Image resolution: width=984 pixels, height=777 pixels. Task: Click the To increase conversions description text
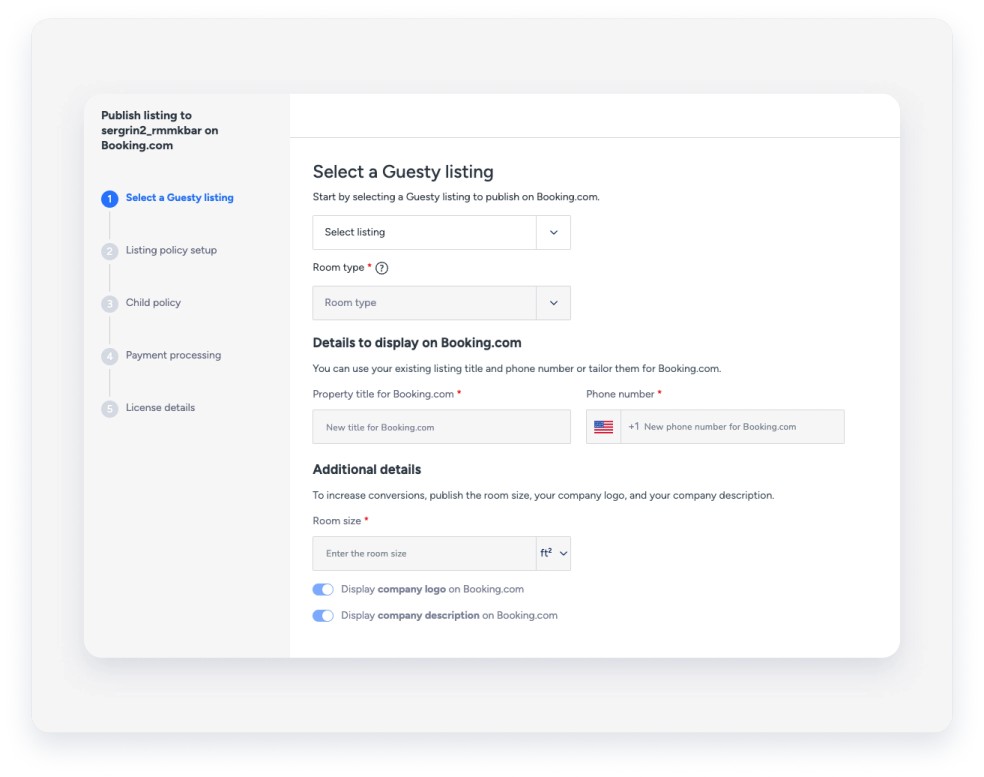click(x=543, y=495)
